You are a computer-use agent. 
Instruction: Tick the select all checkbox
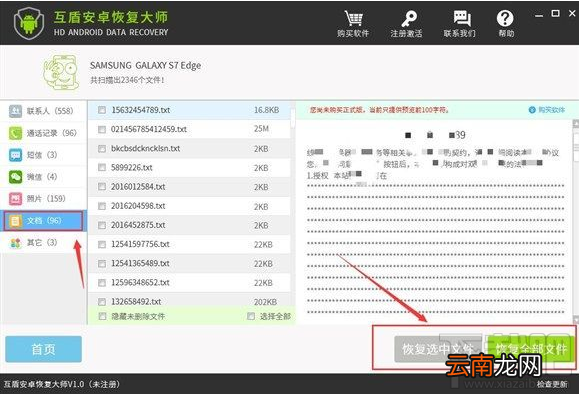click(251, 316)
